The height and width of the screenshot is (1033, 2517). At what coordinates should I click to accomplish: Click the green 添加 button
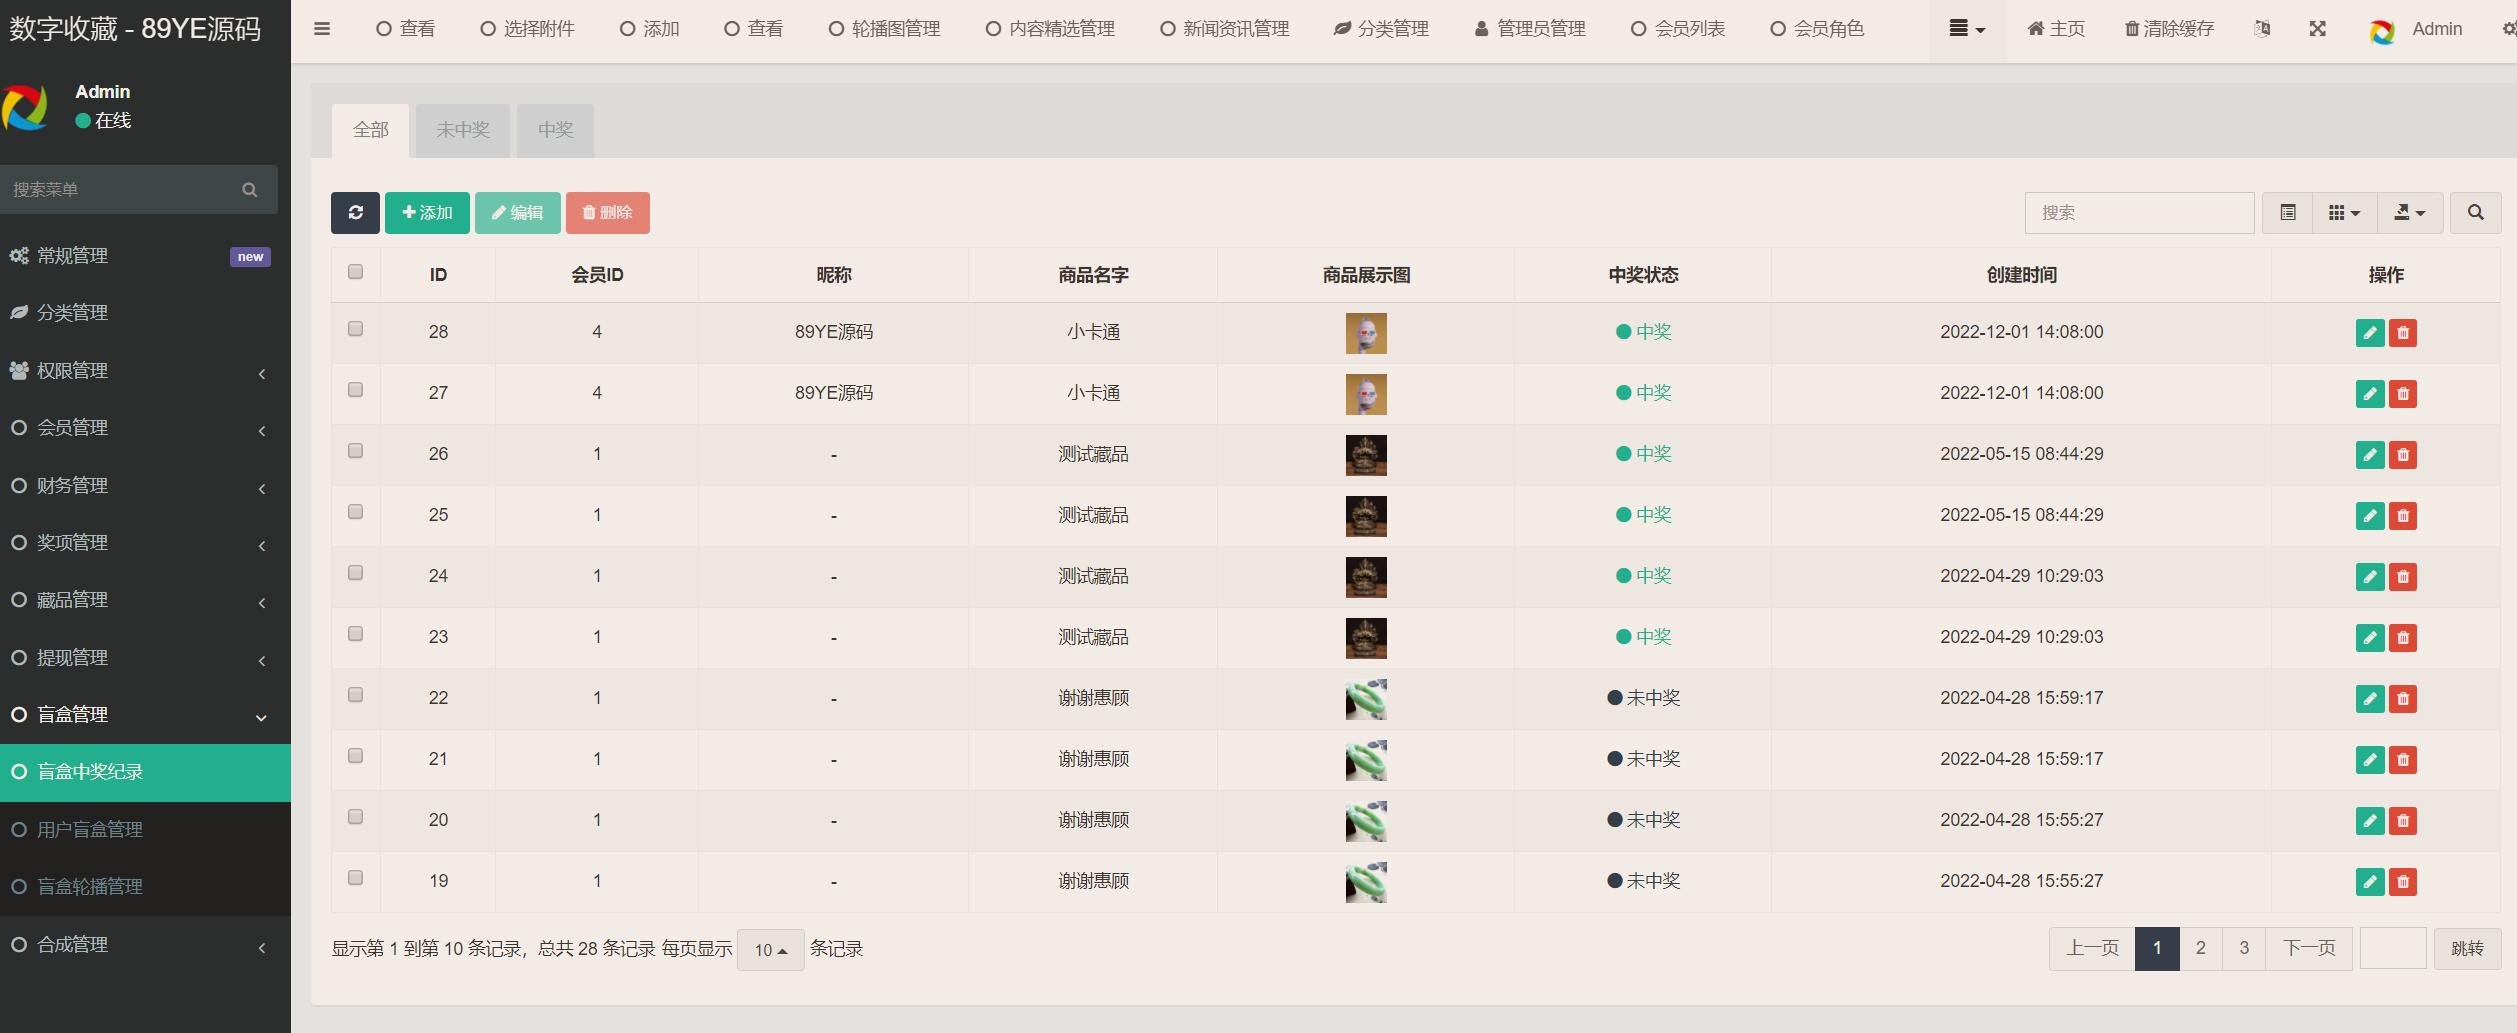(x=427, y=213)
